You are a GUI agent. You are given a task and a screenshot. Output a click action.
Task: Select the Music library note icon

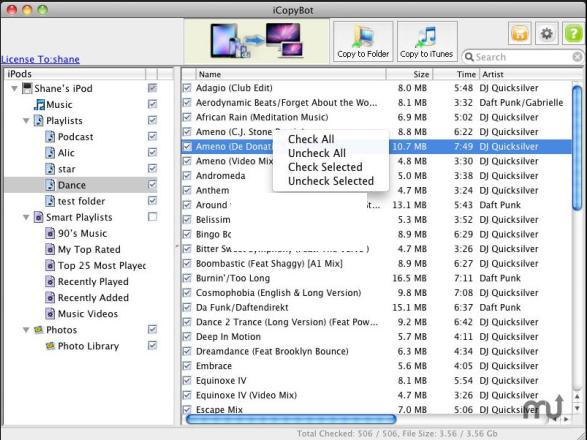39,104
